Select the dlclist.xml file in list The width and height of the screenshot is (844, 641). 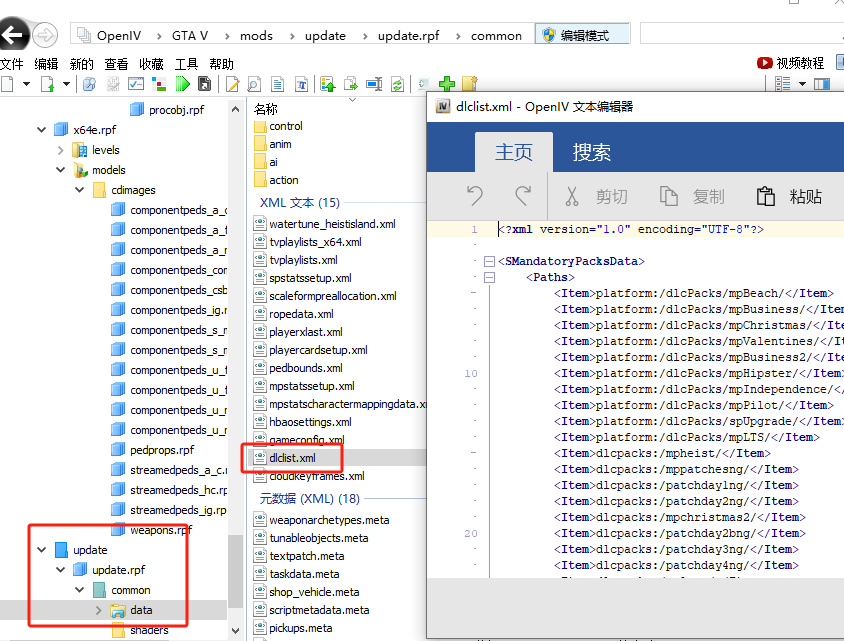tap(292, 458)
